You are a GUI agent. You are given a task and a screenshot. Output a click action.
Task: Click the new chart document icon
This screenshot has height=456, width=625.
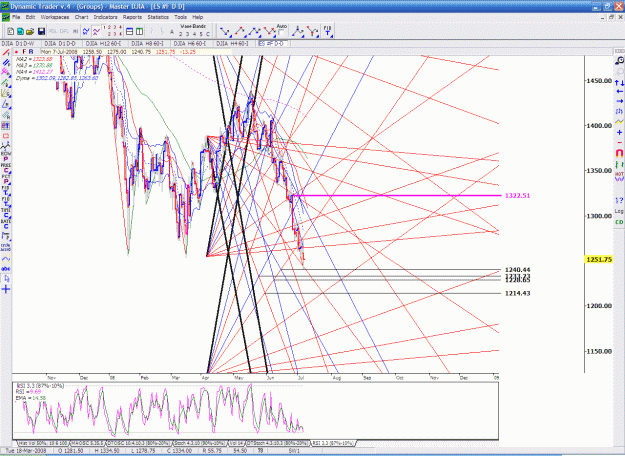pos(11,31)
